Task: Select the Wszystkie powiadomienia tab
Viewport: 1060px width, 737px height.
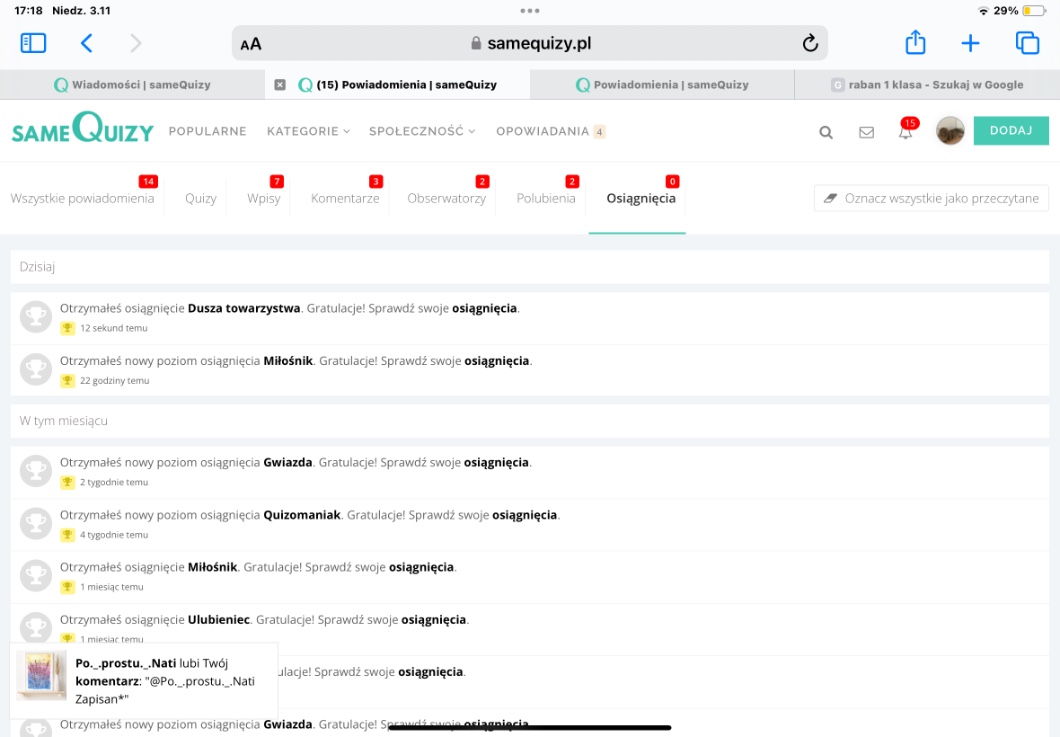Action: tap(82, 198)
